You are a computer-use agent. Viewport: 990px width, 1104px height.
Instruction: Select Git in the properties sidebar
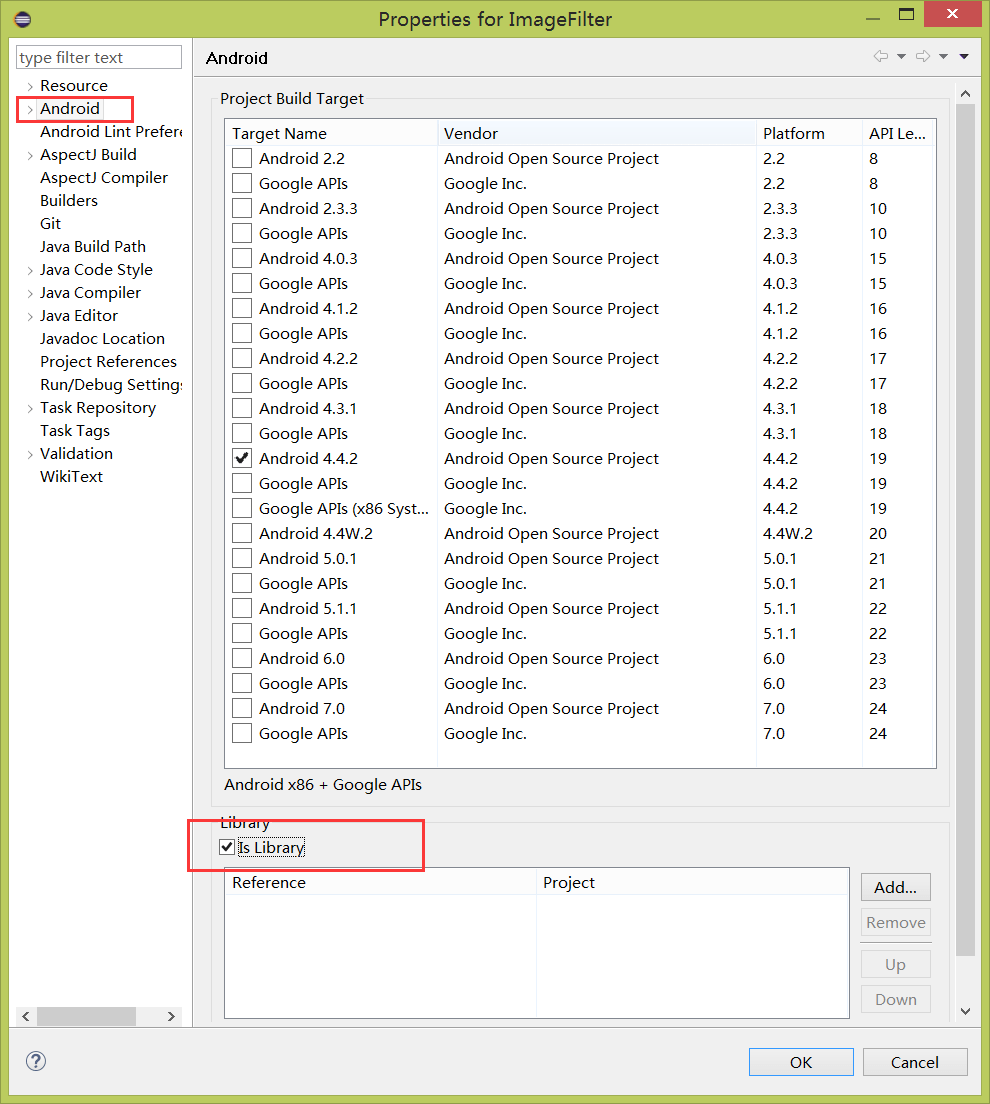pos(50,223)
